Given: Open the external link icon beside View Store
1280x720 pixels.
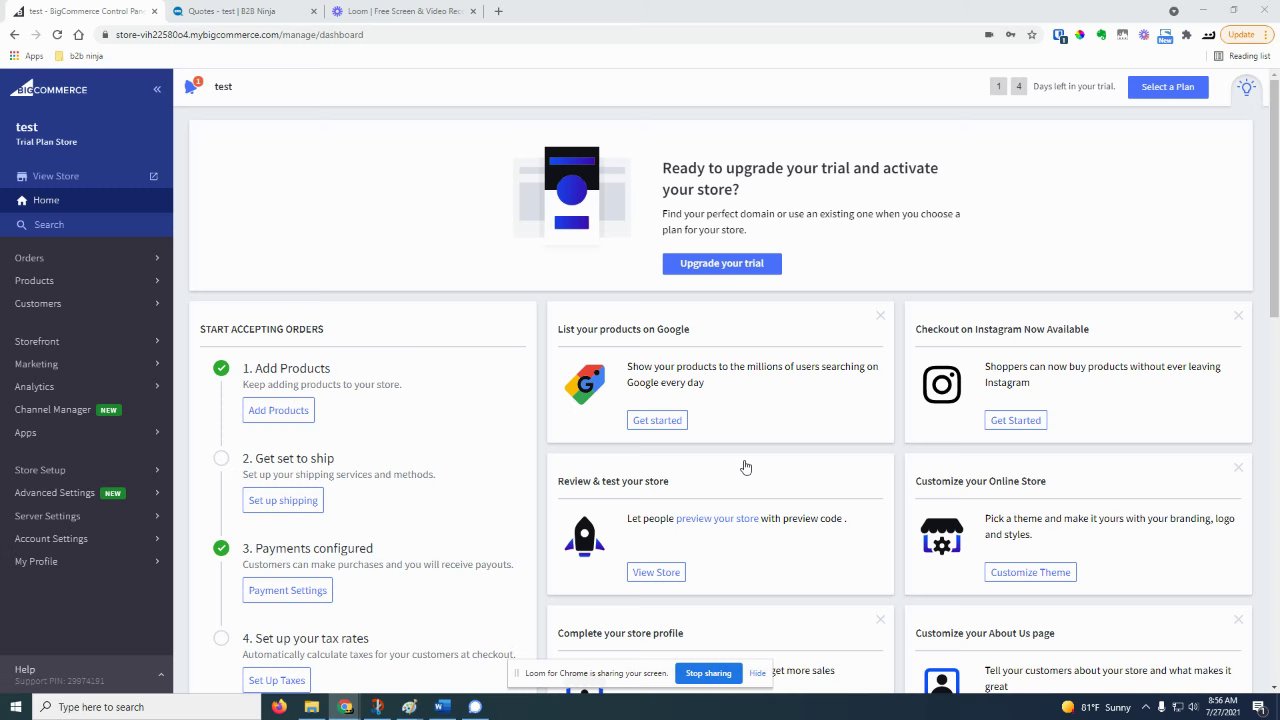Looking at the screenshot, I should click(x=154, y=176).
